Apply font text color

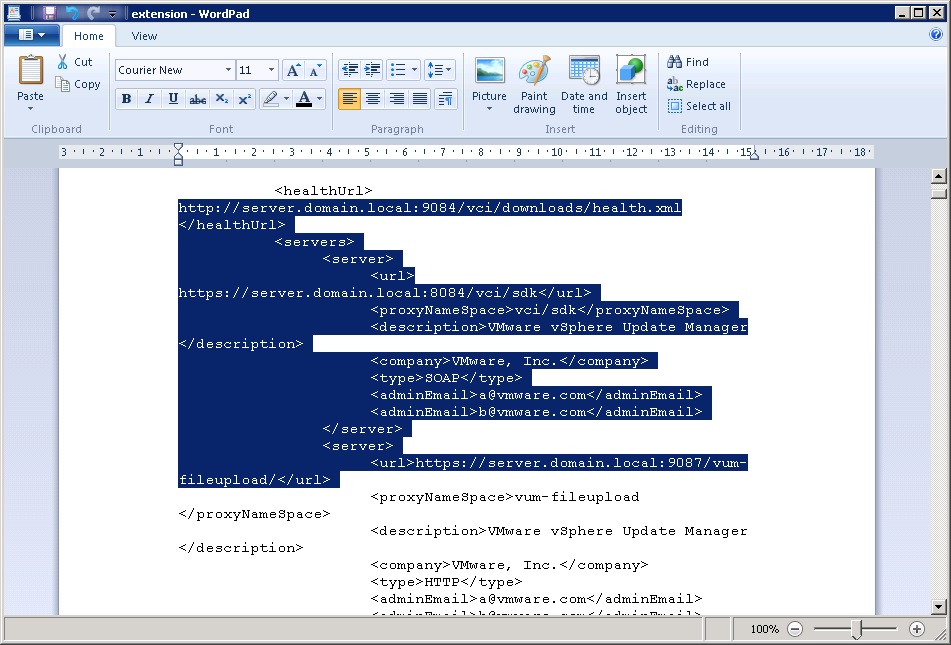[304, 99]
